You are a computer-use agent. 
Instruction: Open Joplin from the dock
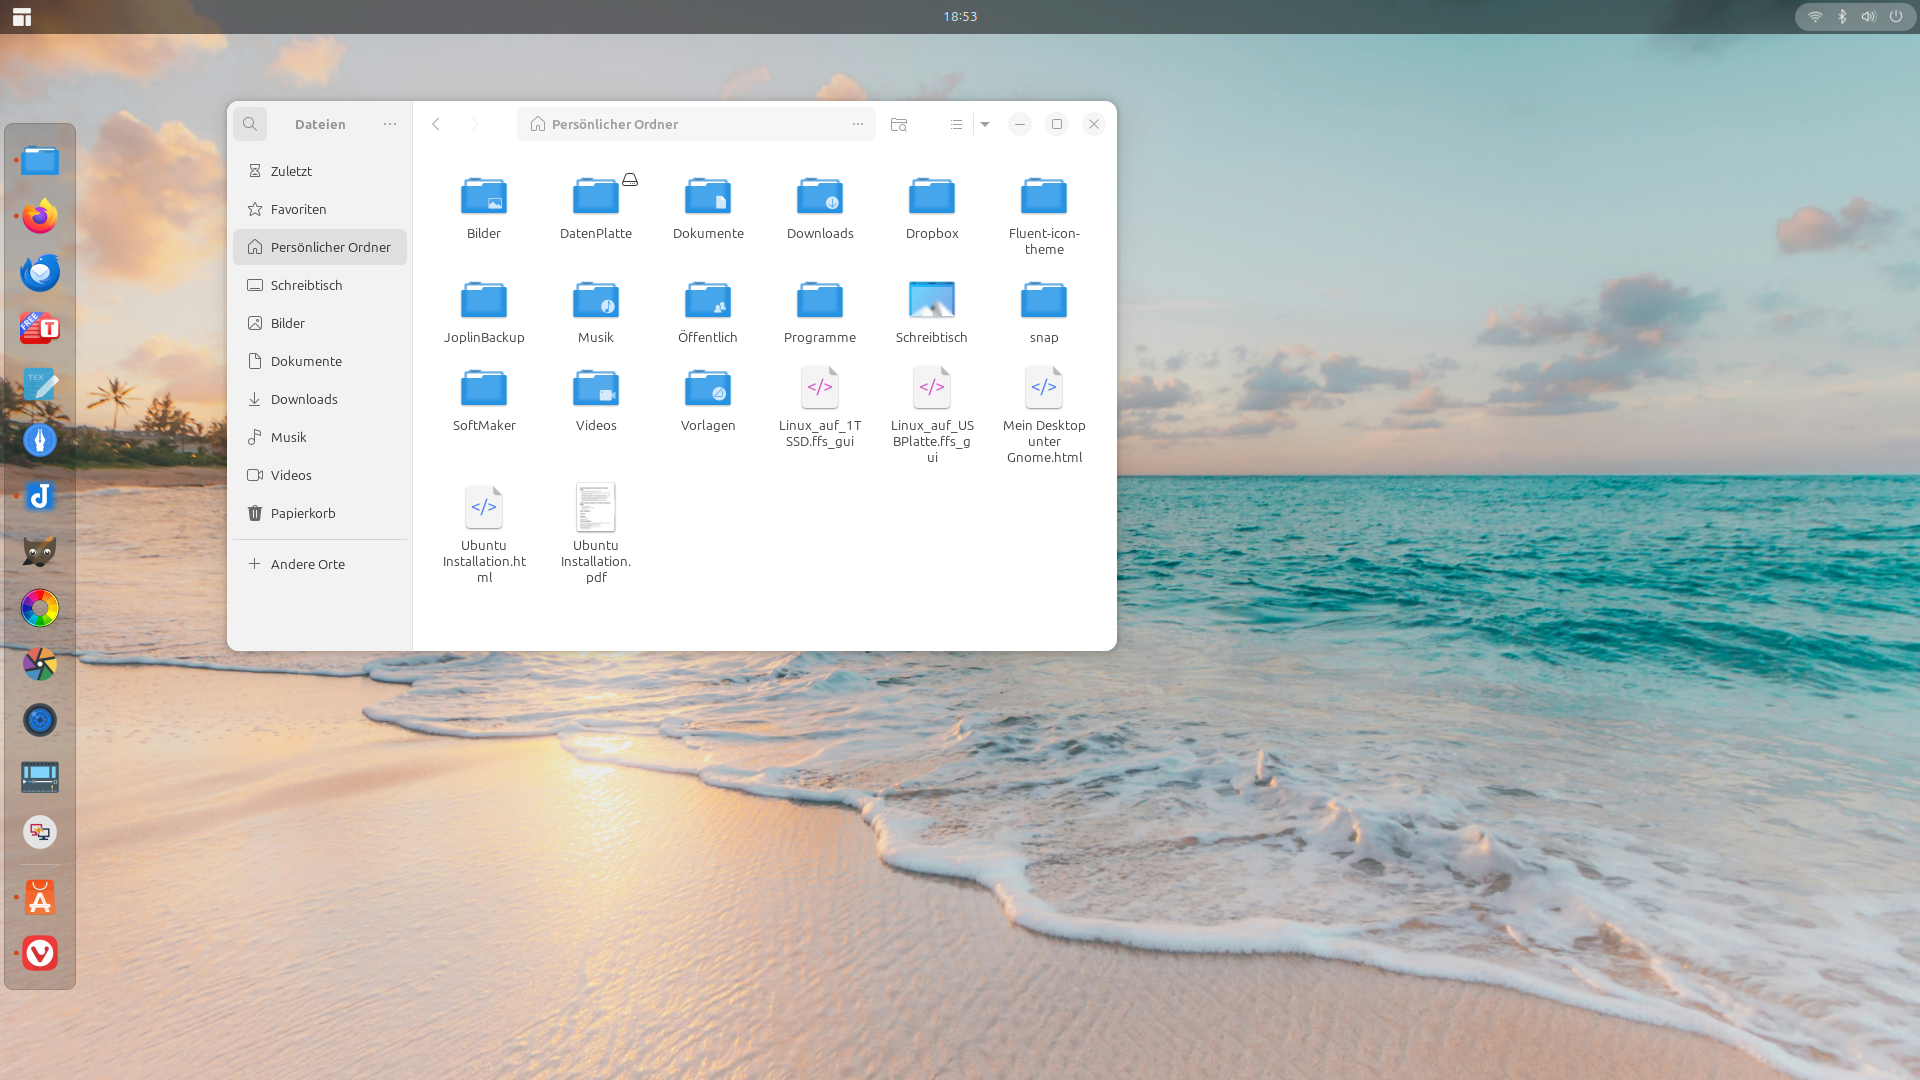pyautogui.click(x=40, y=496)
